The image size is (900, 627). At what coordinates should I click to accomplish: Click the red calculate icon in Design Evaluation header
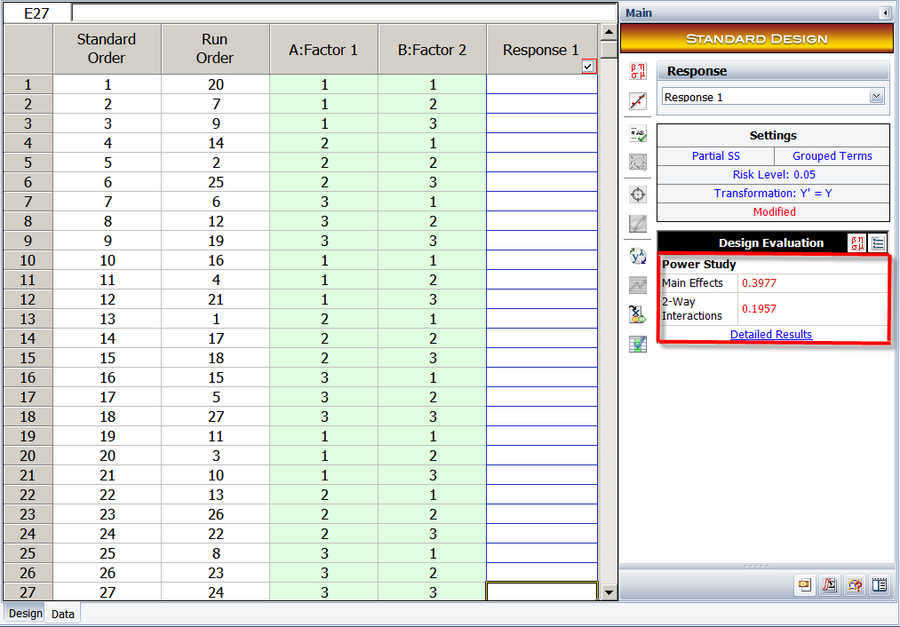857,242
